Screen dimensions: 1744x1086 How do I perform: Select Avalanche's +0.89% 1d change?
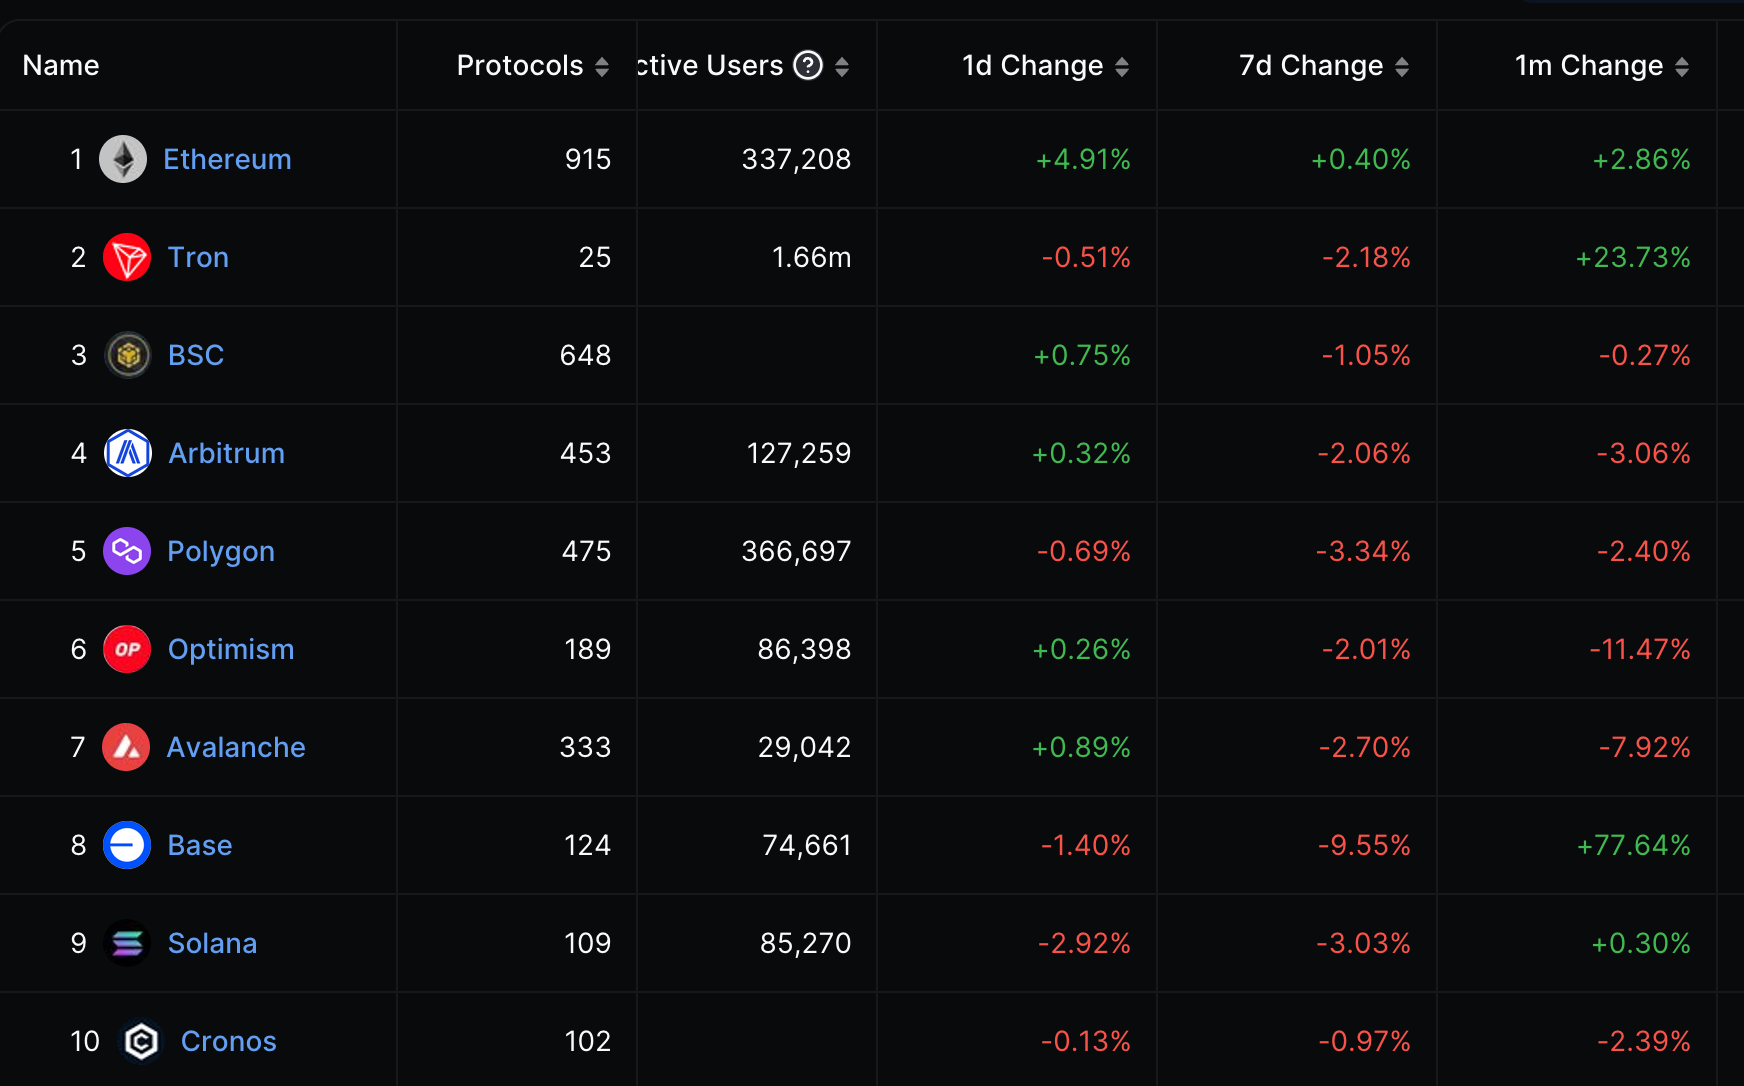coord(1081,747)
